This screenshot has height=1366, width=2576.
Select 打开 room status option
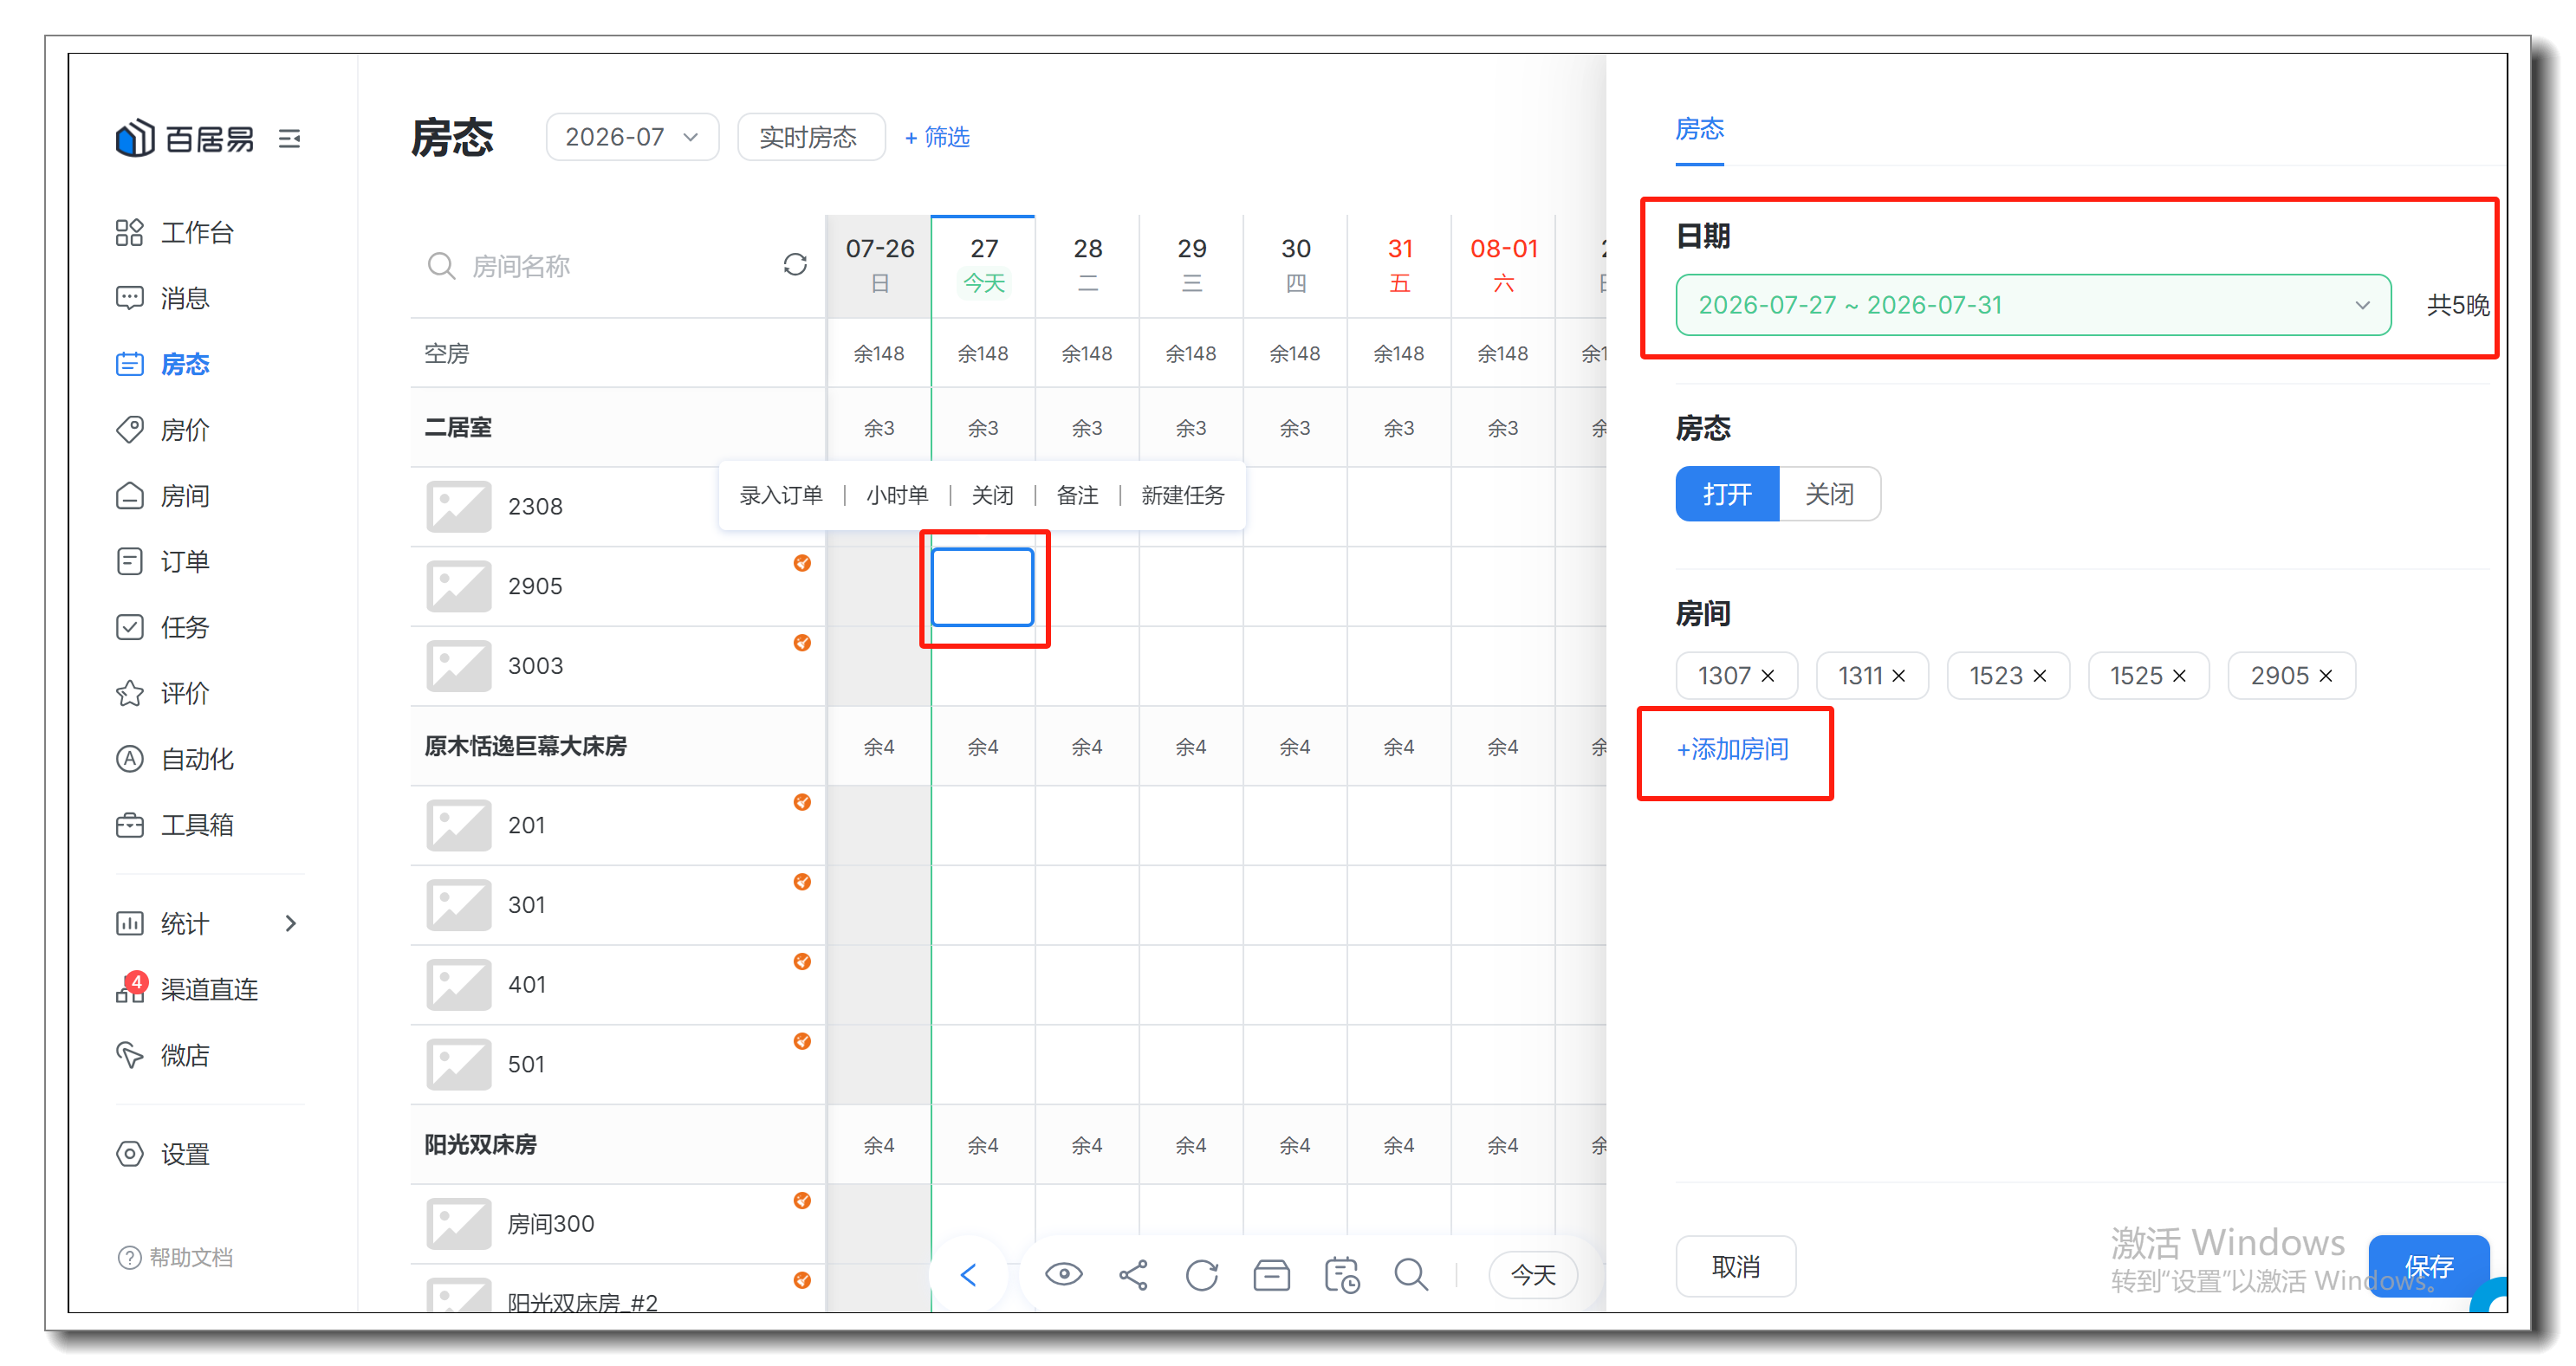pos(1727,494)
